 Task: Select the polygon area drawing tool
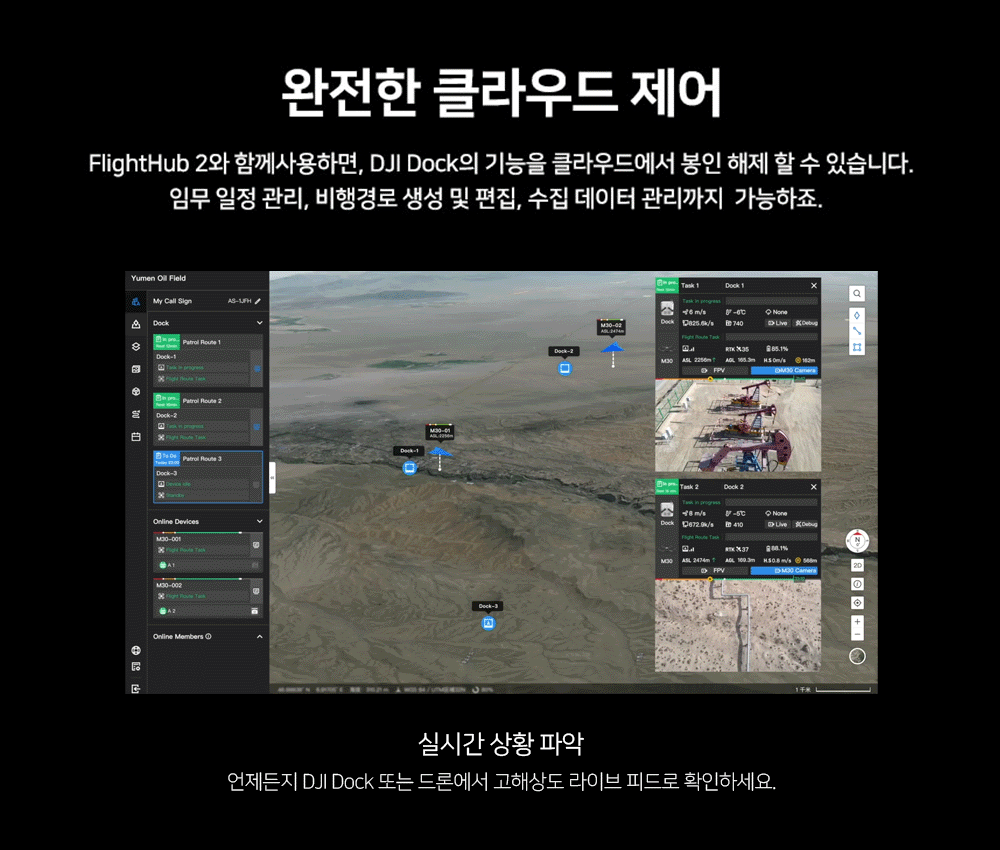pos(857,348)
